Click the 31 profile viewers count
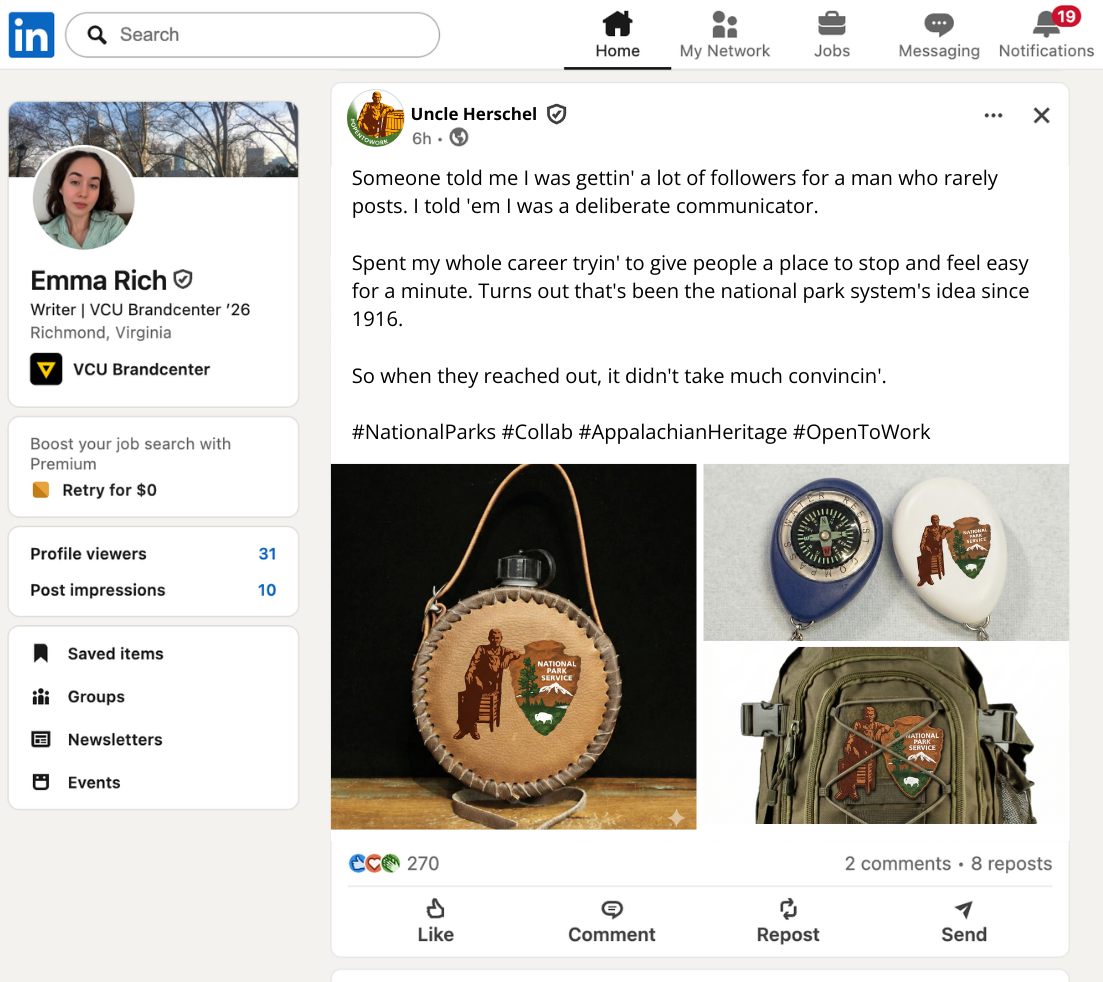Screen dimensions: 1103x982 click(x=267, y=554)
